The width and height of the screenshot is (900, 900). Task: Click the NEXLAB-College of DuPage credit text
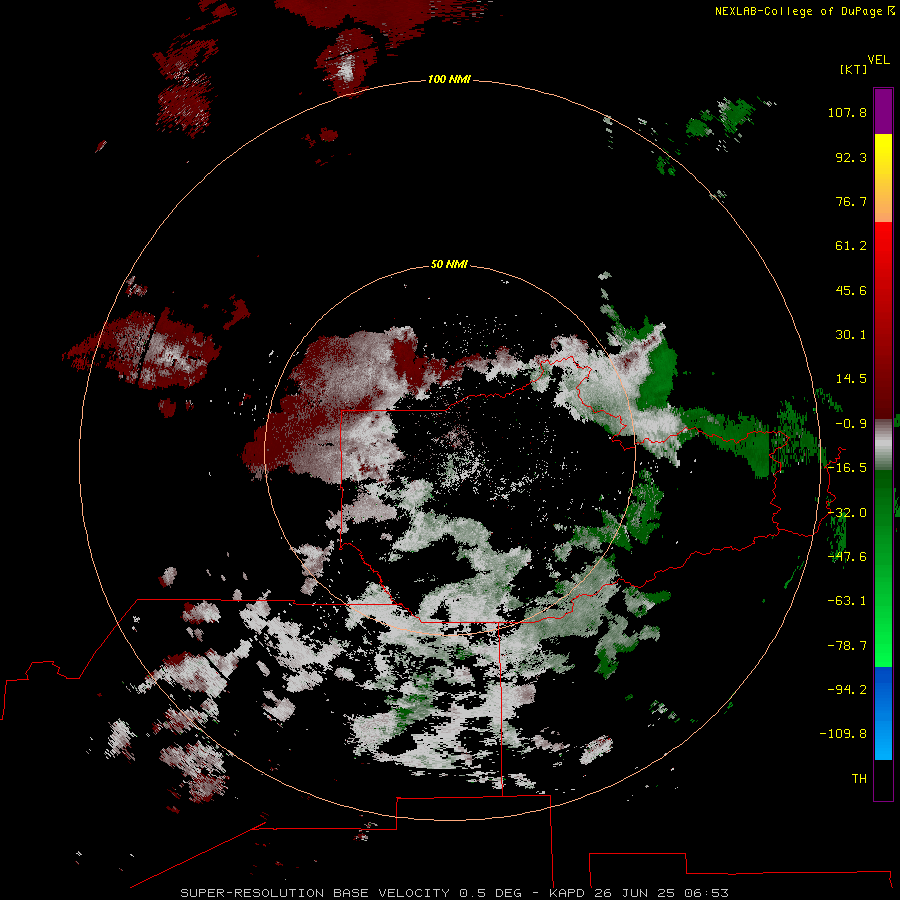pos(798,11)
